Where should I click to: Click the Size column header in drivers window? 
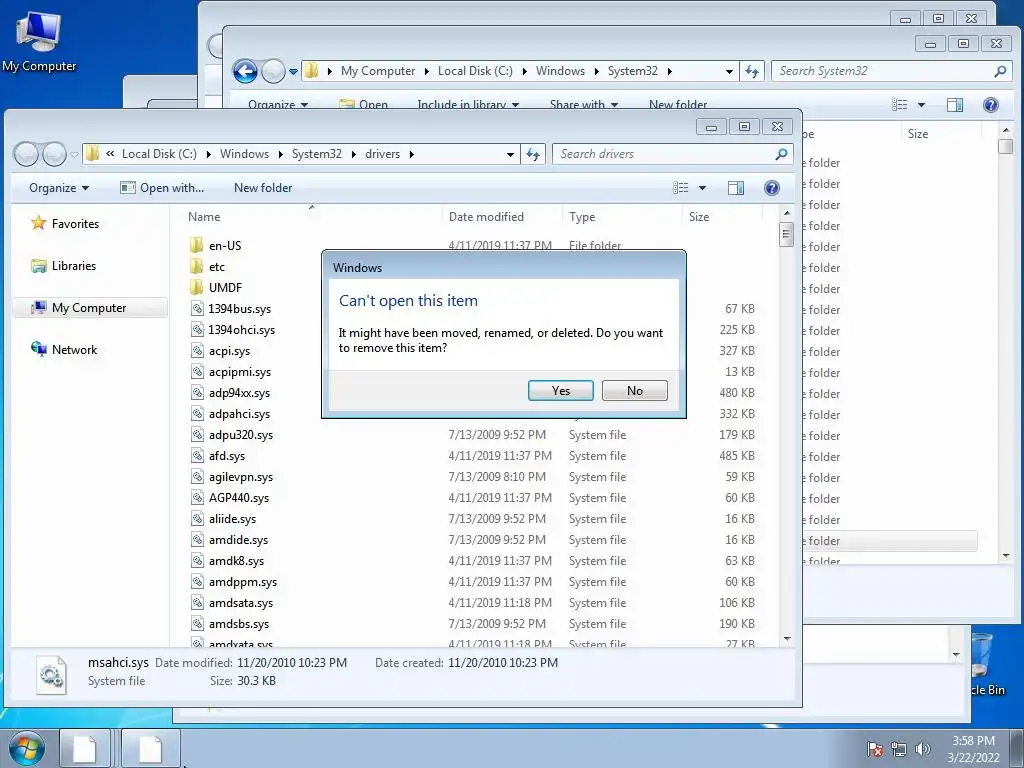(x=699, y=217)
